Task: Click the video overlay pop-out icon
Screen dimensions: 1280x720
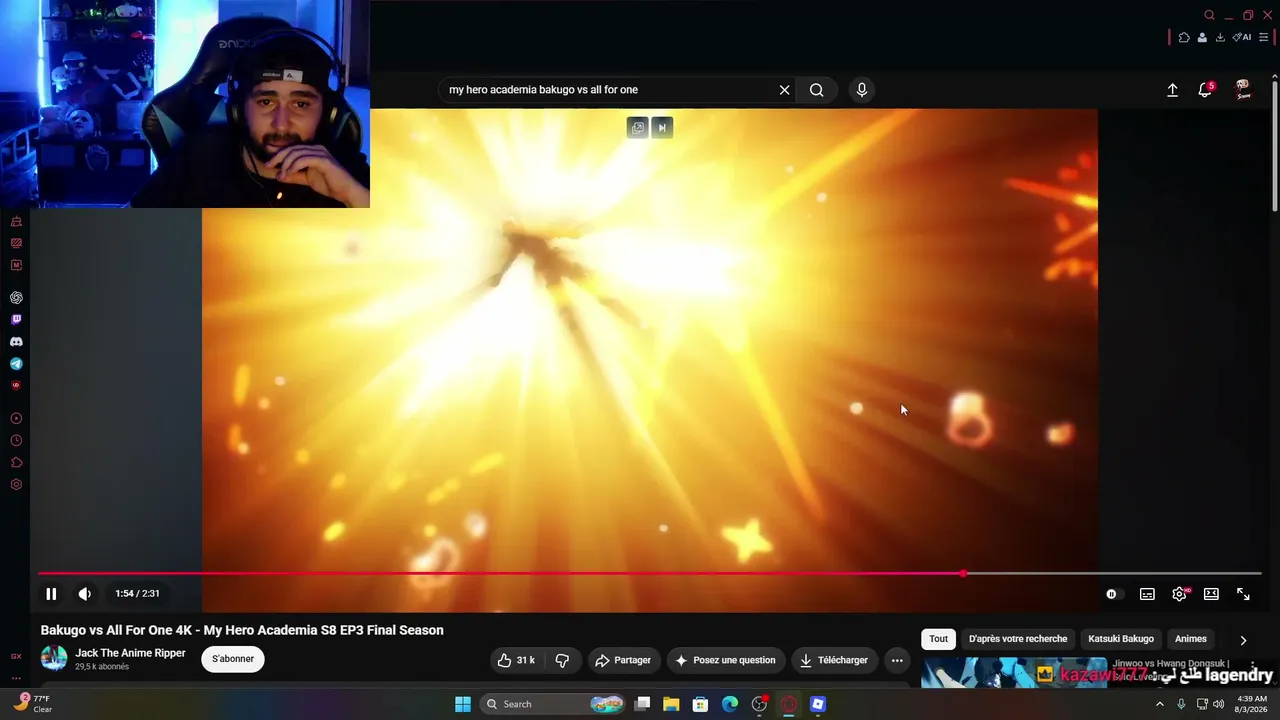Action: (638, 128)
